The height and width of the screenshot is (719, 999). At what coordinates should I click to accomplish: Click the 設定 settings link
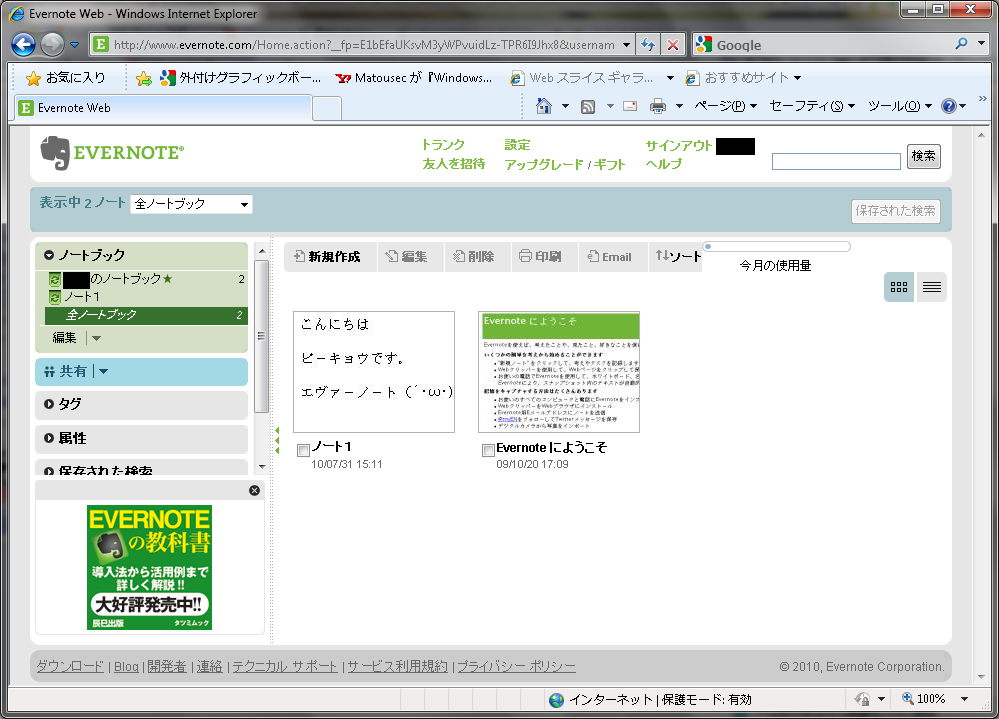(517, 145)
